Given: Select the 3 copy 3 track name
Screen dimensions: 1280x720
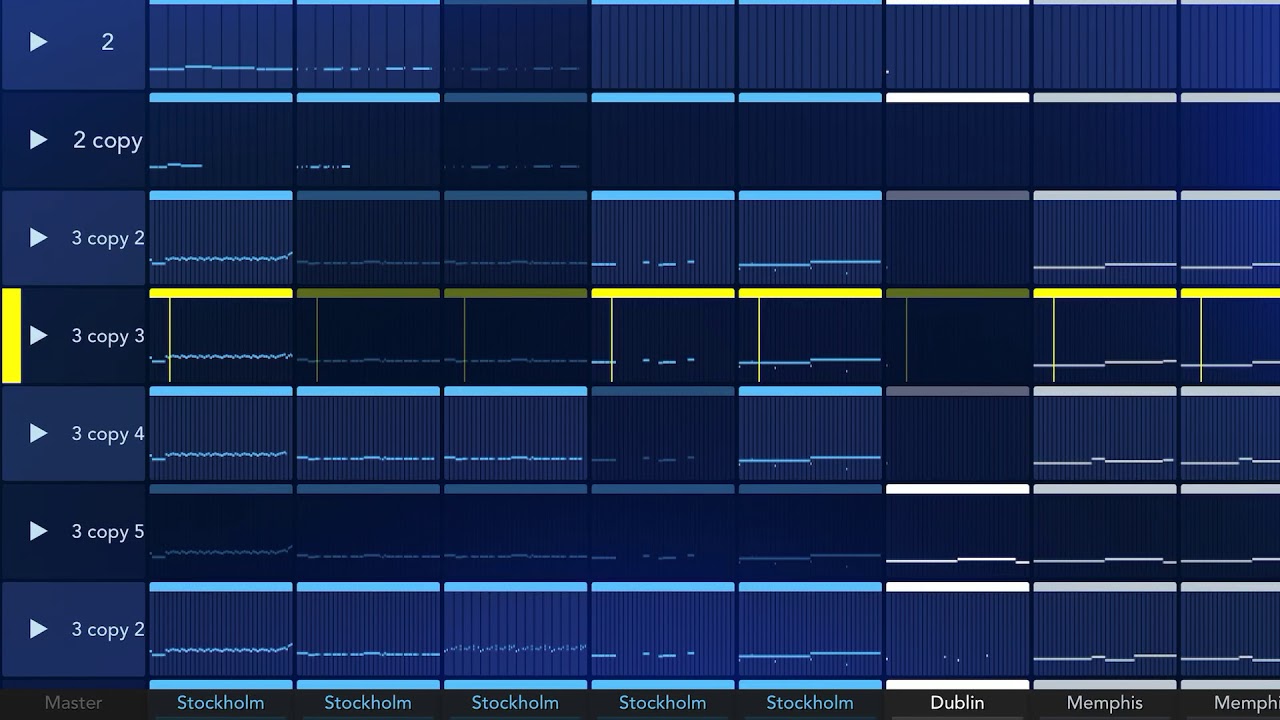Looking at the screenshot, I should pos(108,337).
